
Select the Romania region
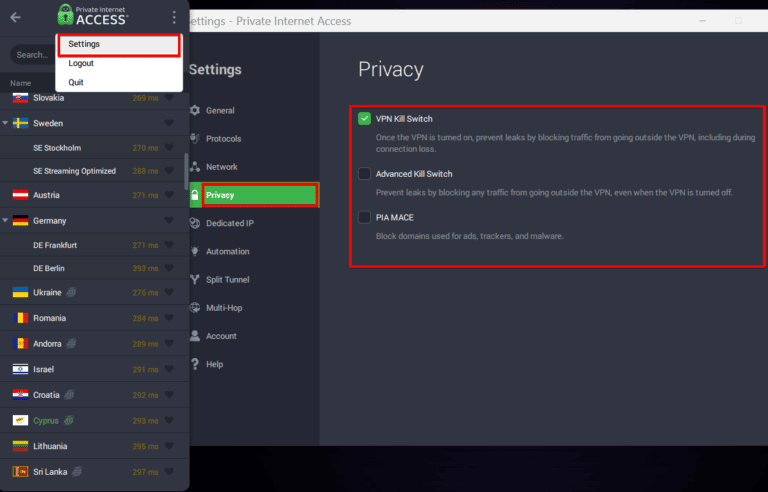pyautogui.click(x=93, y=318)
